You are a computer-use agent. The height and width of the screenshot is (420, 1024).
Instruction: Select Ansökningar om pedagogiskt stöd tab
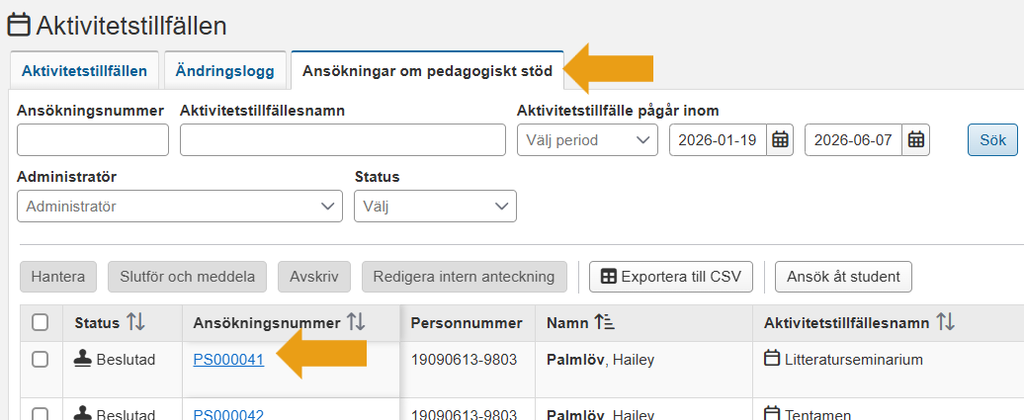(427, 71)
